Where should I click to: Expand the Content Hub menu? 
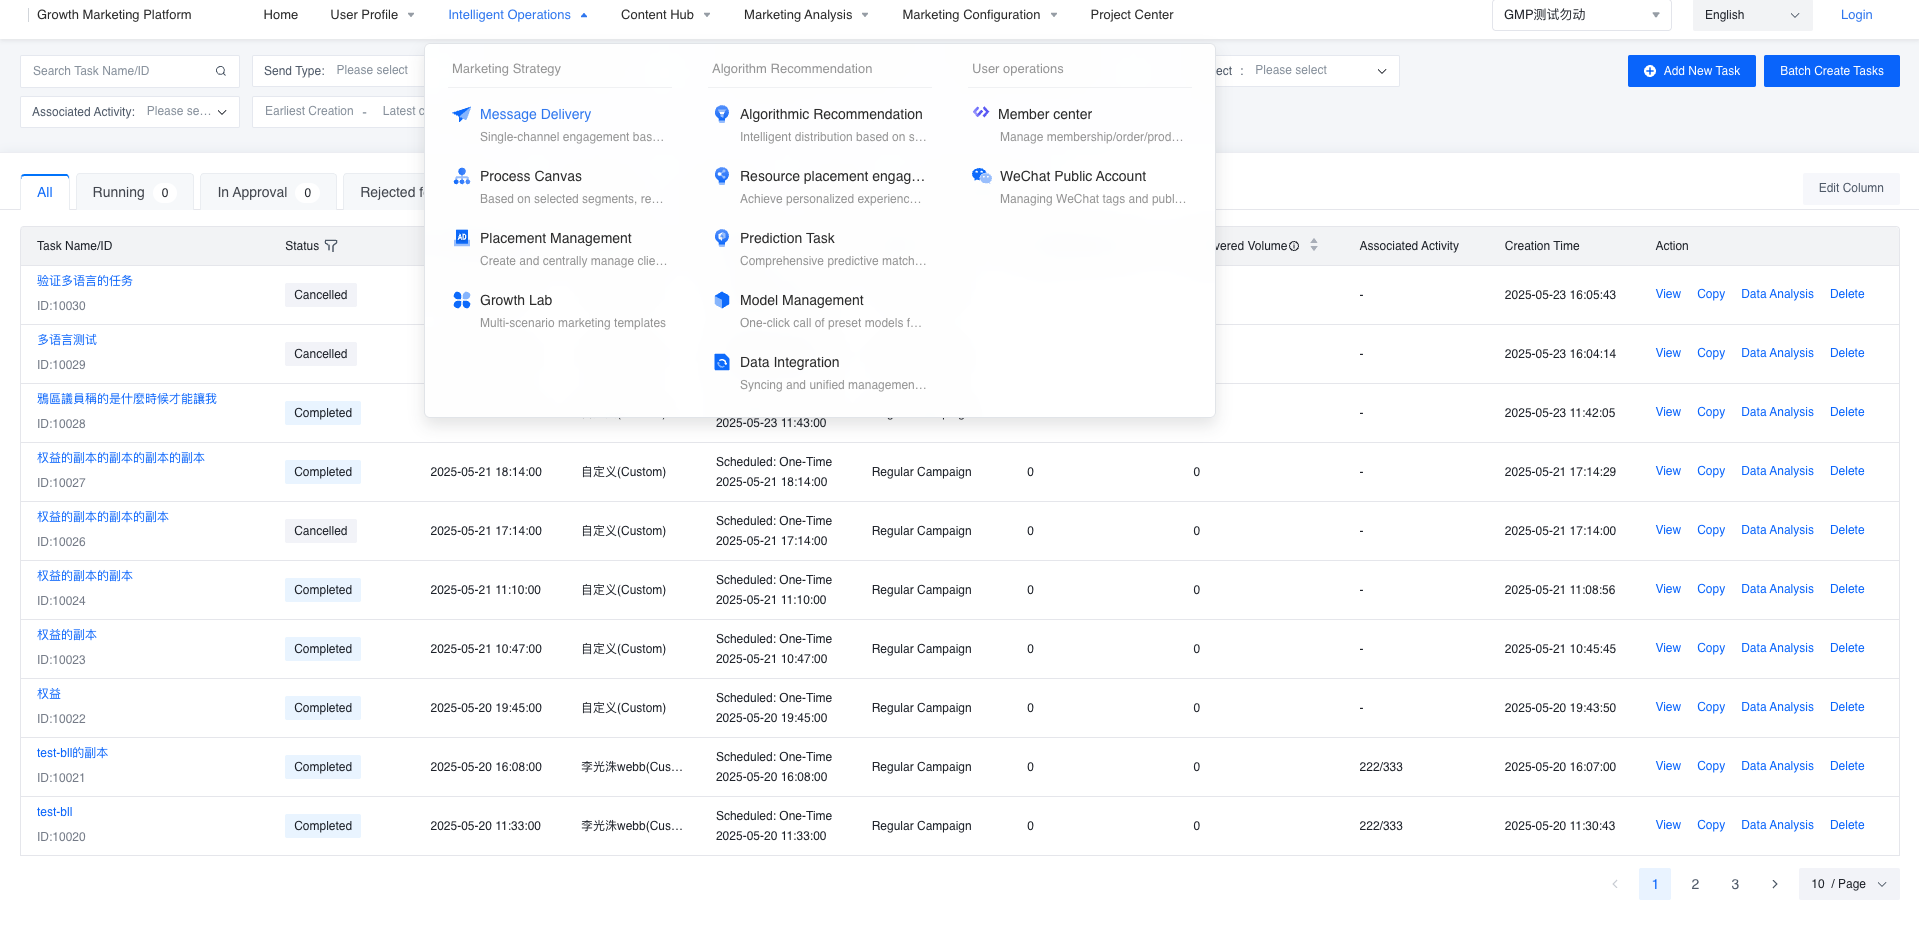pyautogui.click(x=666, y=15)
